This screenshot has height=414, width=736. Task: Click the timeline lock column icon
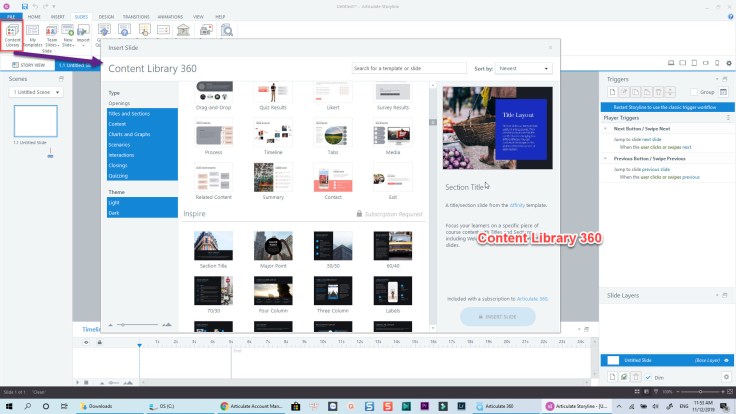tap(100, 342)
